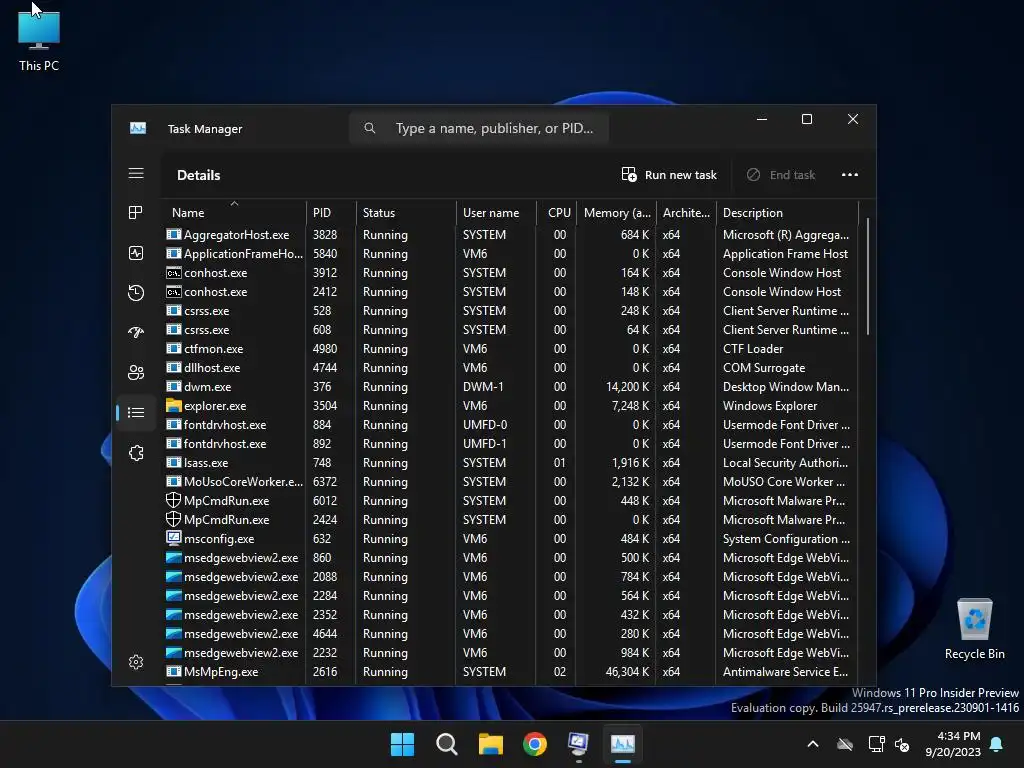Image resolution: width=1024 pixels, height=768 pixels.
Task: Open the clock showing 4:34 PM
Action: coord(953,744)
